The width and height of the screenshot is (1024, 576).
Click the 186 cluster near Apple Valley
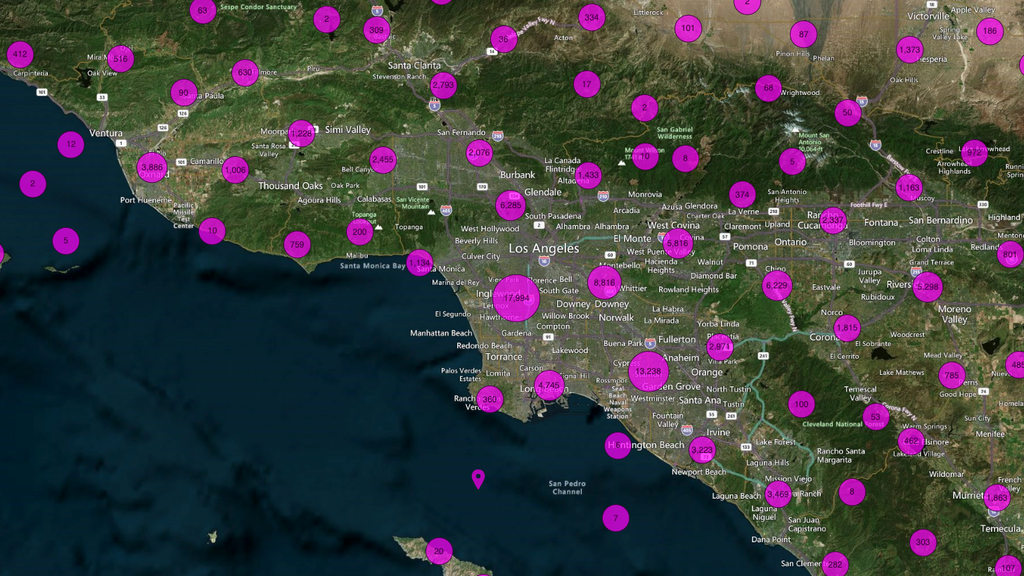(x=990, y=31)
